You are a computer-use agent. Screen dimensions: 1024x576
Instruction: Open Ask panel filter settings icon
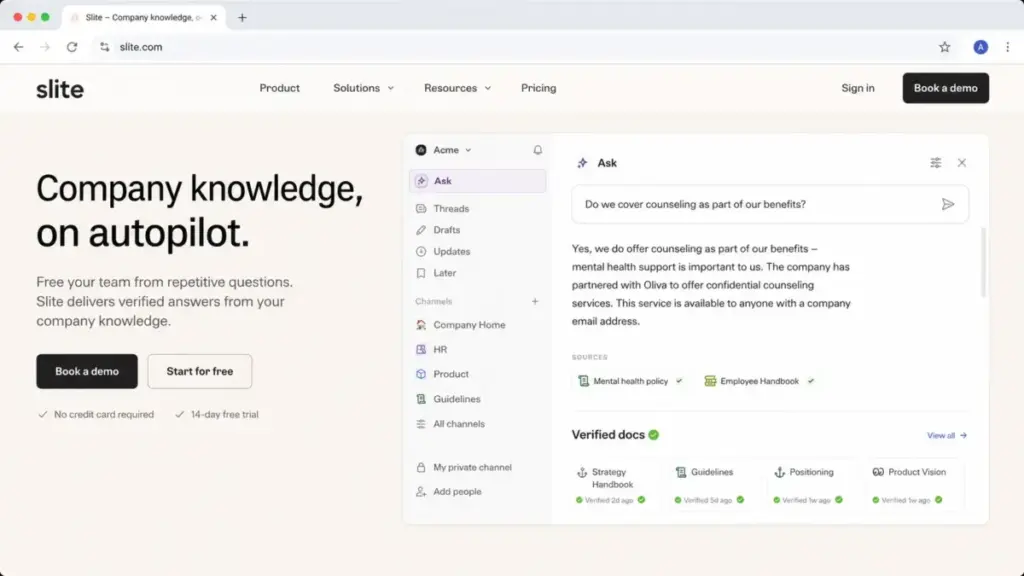936,163
